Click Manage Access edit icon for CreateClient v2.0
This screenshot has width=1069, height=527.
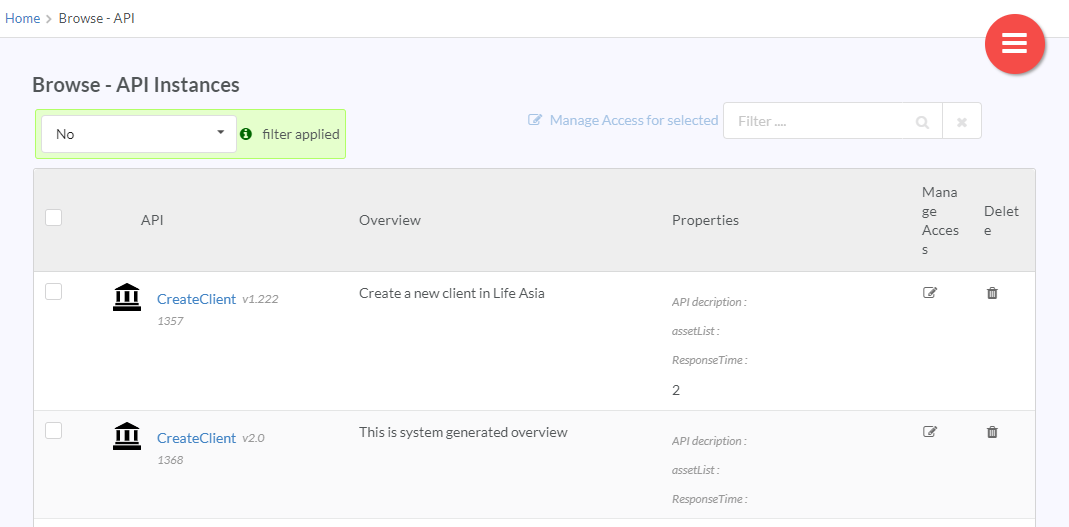click(930, 432)
